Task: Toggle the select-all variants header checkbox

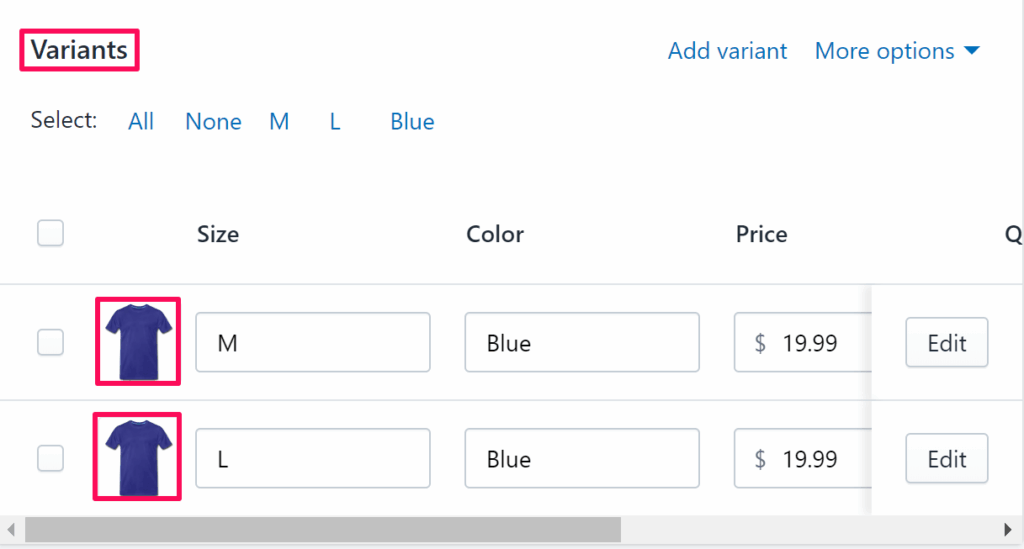Action: 50,233
